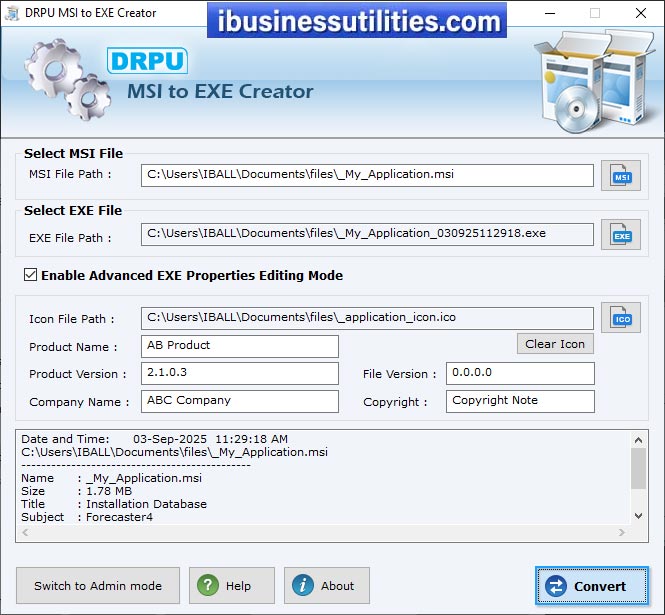Click the 'Date and Time' log line

pos(154,439)
